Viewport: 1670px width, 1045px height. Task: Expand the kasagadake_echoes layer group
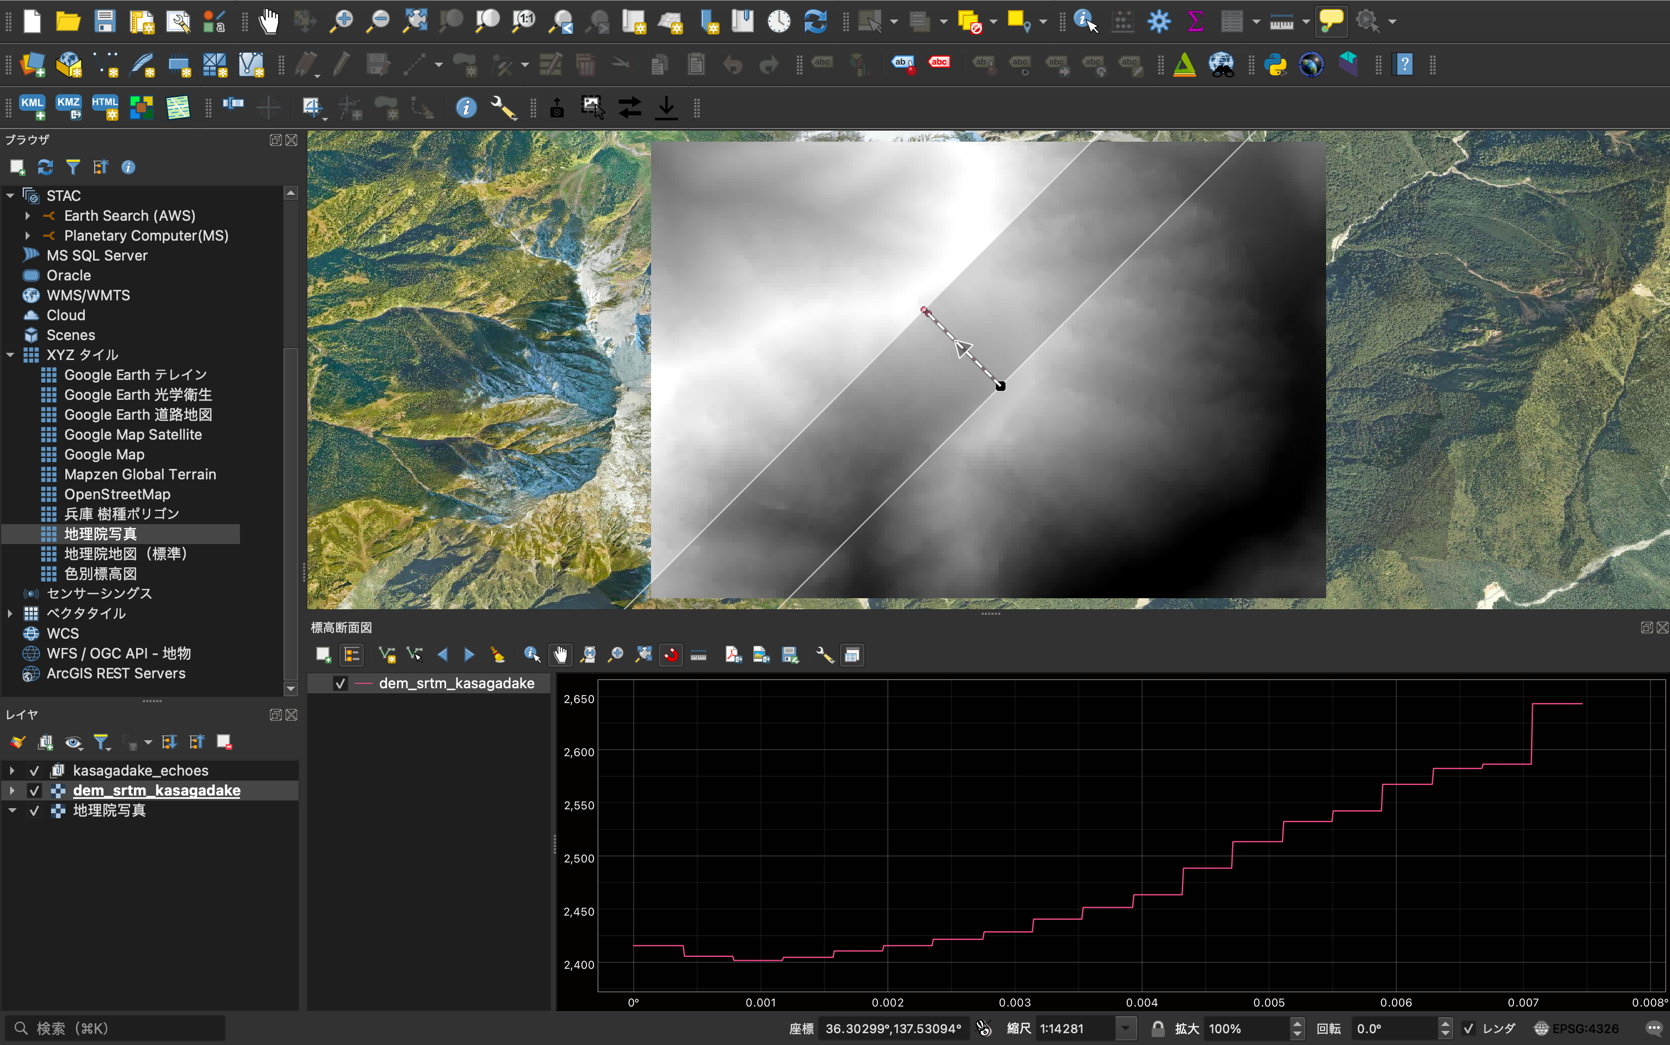[x=12, y=771]
